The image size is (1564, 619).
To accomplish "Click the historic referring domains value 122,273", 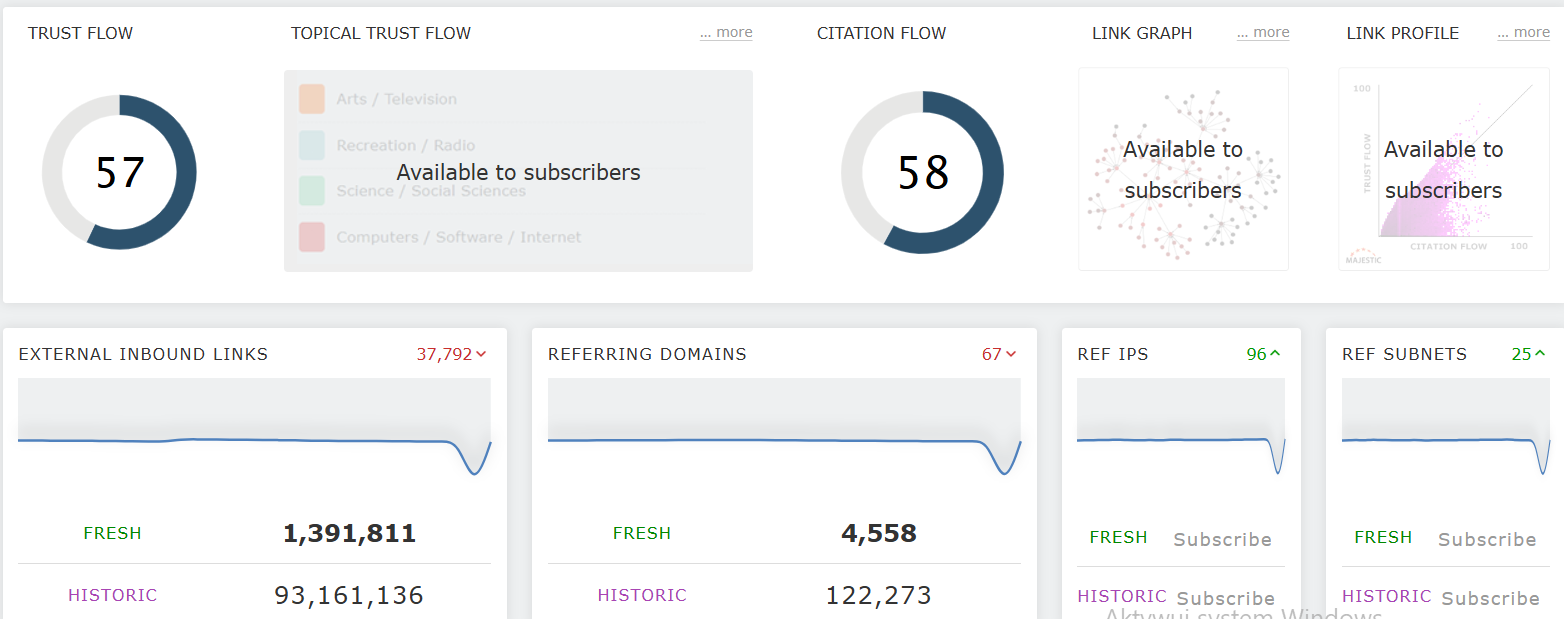I will [879, 596].
